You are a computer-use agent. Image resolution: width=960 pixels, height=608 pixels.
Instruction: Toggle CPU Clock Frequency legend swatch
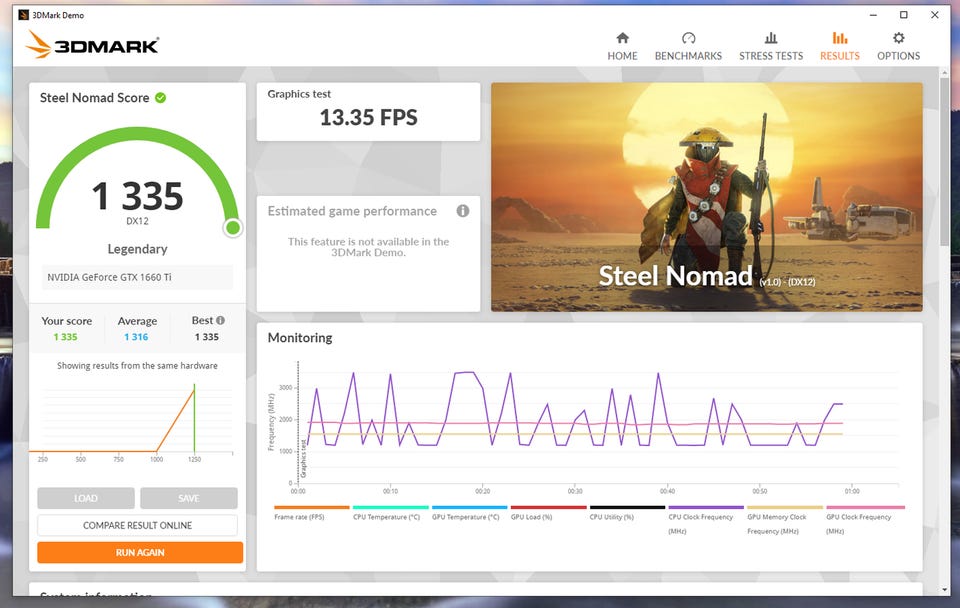pyautogui.click(x=706, y=508)
